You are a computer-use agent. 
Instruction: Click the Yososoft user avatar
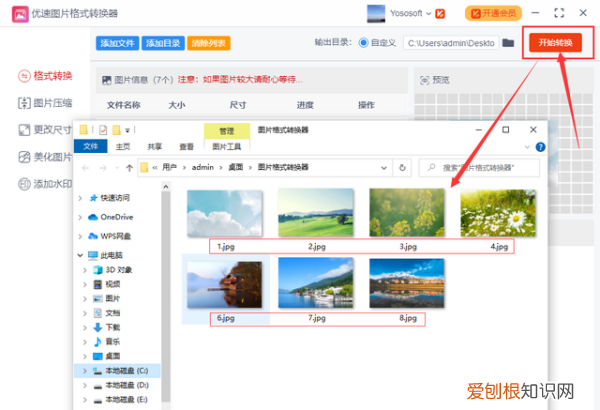(x=376, y=13)
